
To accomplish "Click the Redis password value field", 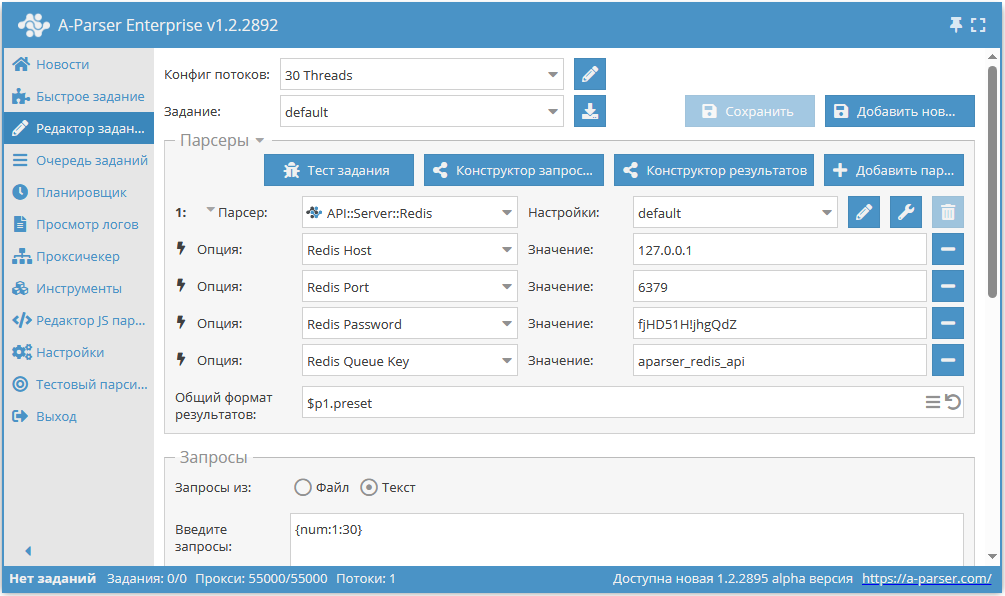I will (779, 324).
